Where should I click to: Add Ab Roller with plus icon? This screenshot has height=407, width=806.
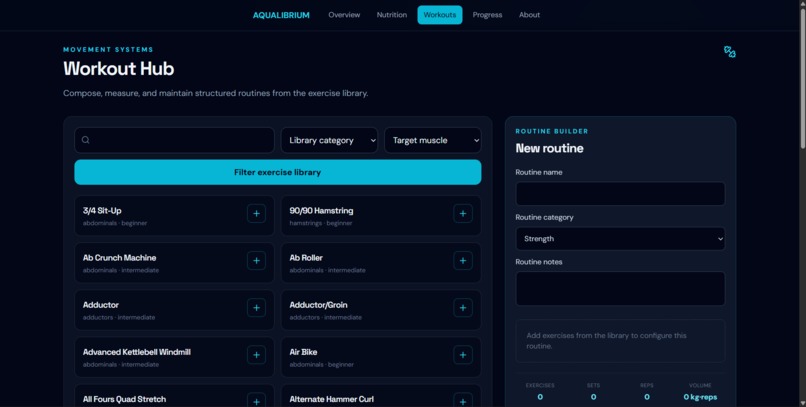click(463, 261)
